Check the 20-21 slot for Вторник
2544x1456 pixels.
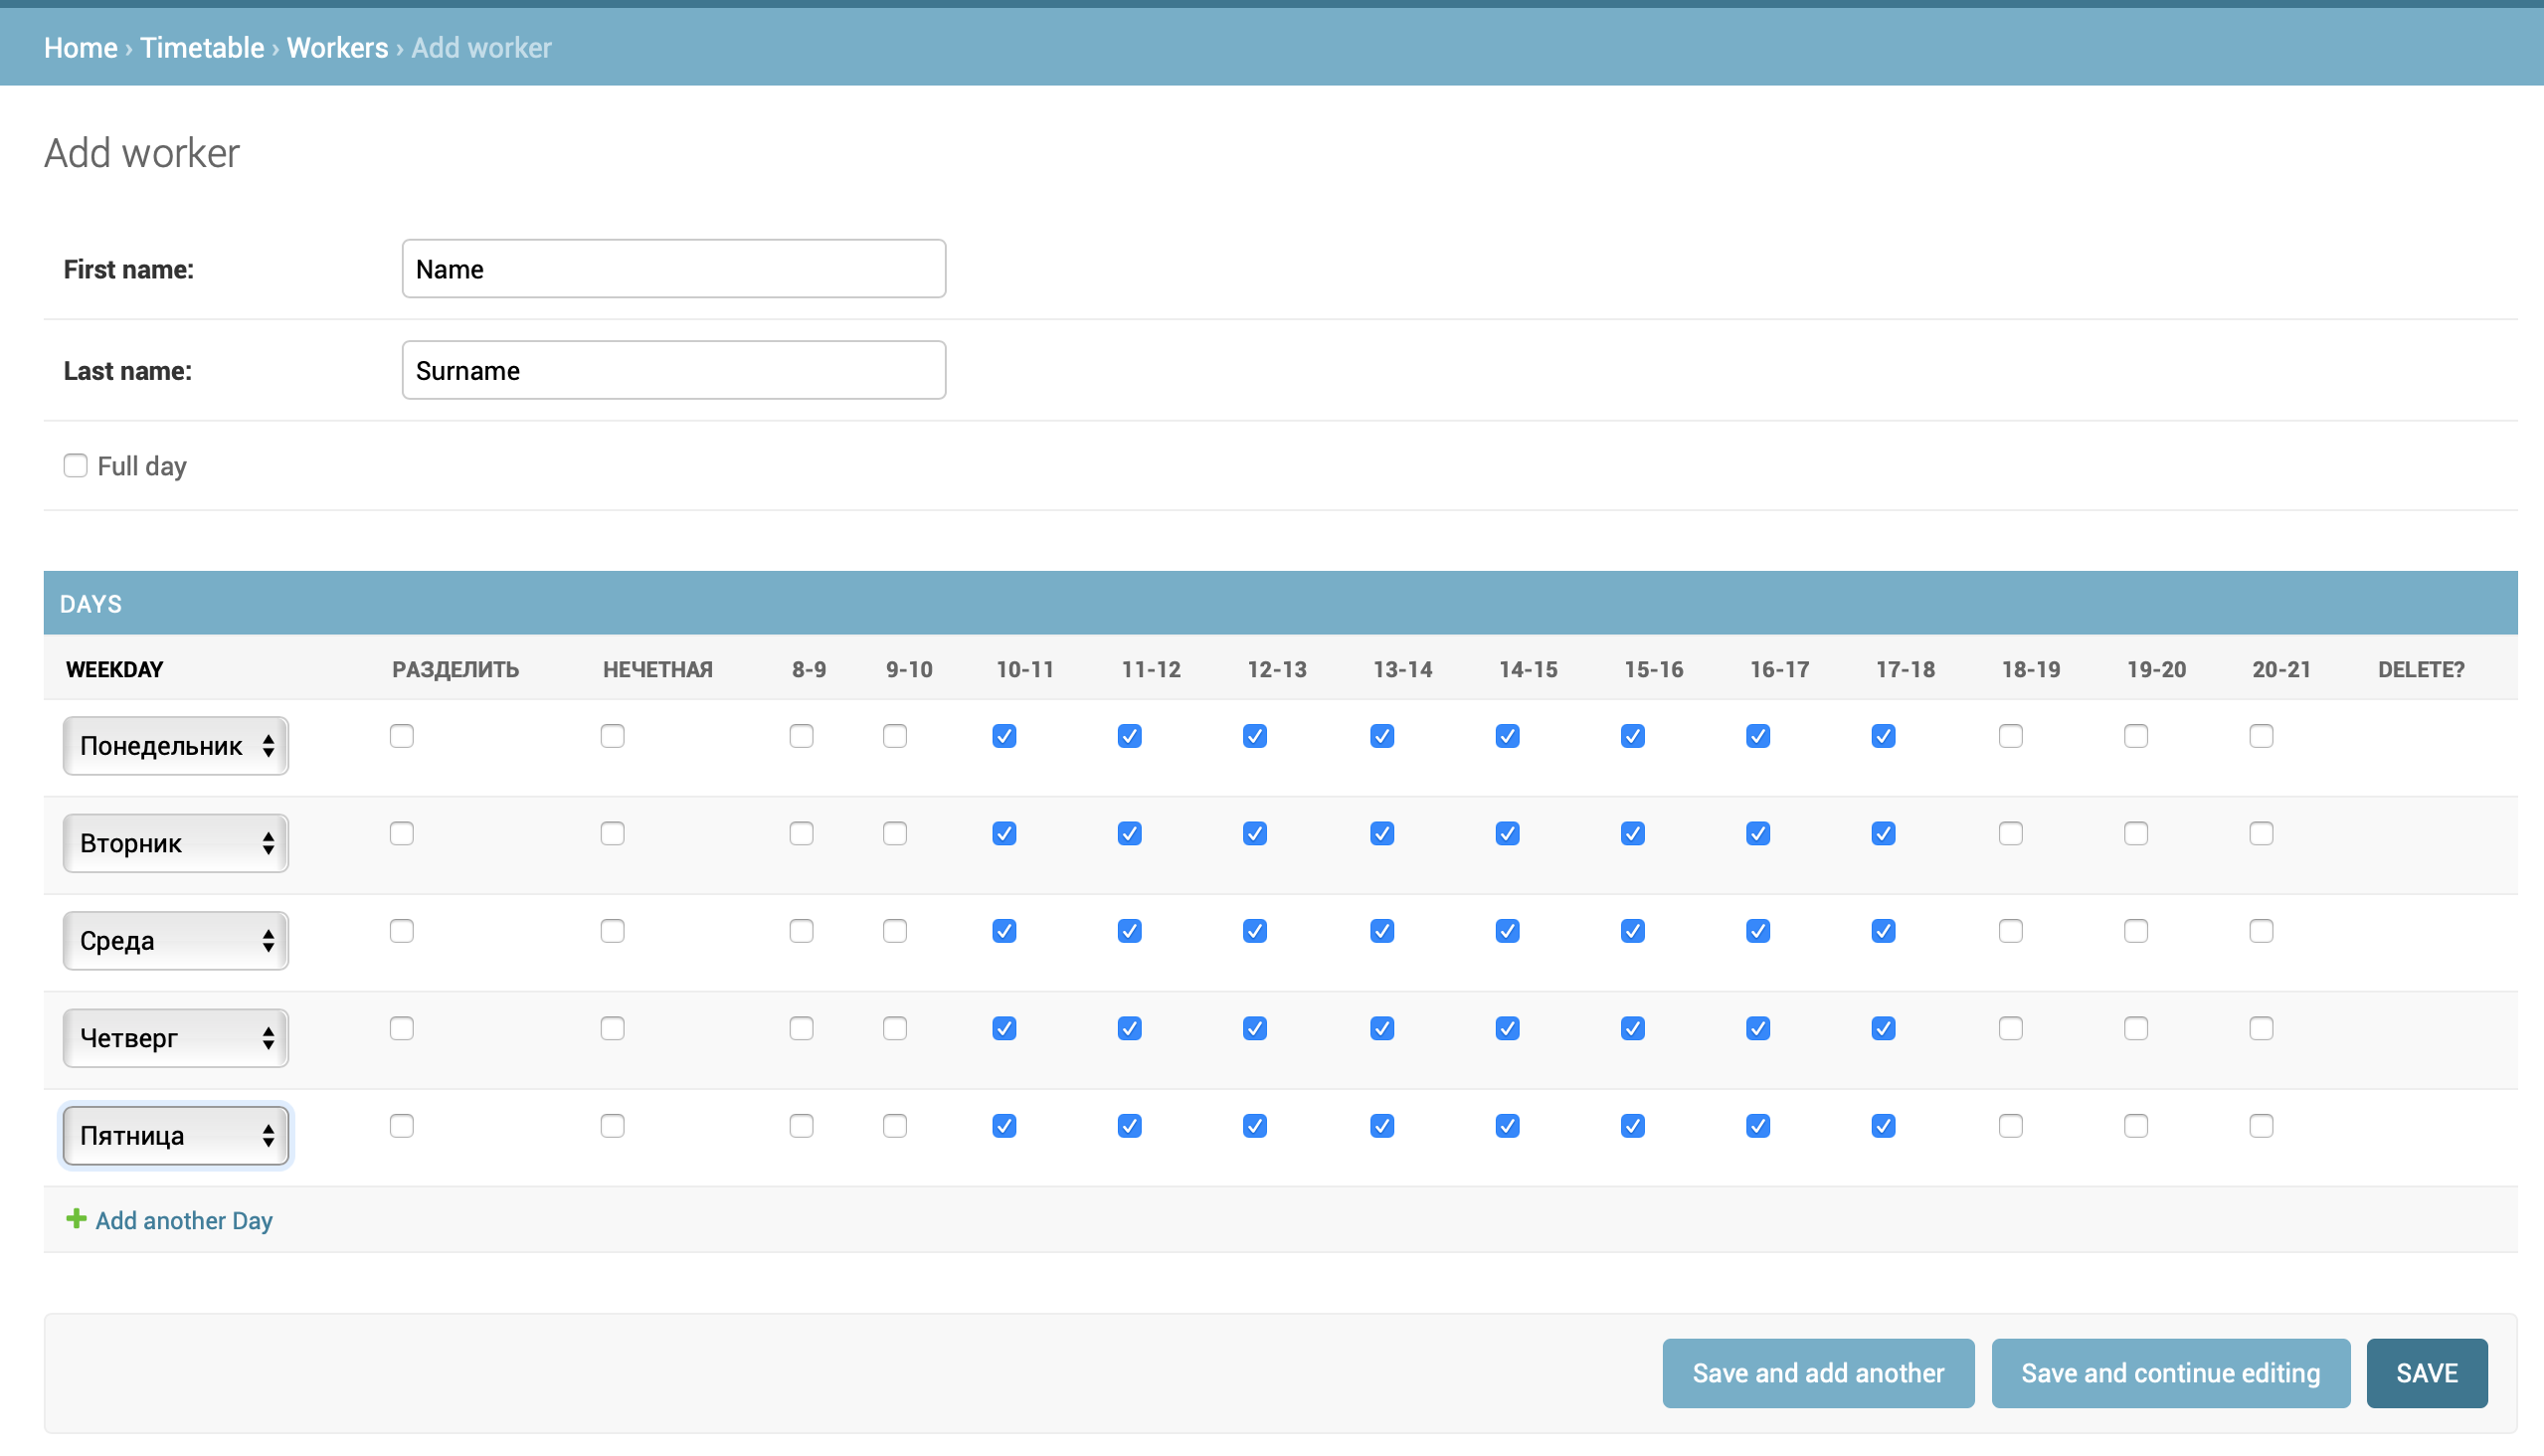point(2261,833)
